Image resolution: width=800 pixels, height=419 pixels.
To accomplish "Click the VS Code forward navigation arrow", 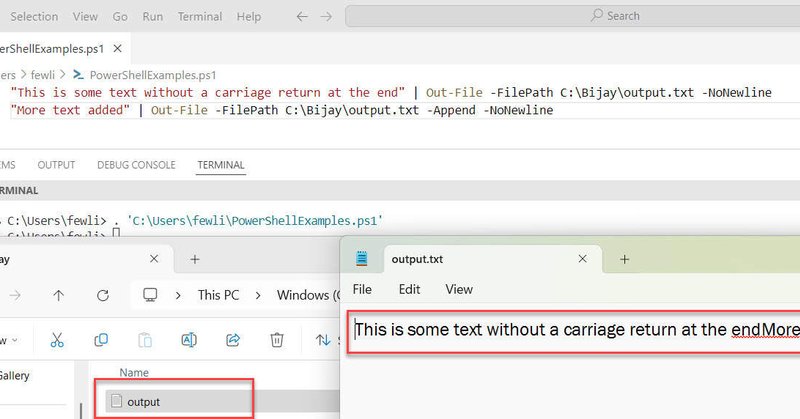I will point(326,16).
